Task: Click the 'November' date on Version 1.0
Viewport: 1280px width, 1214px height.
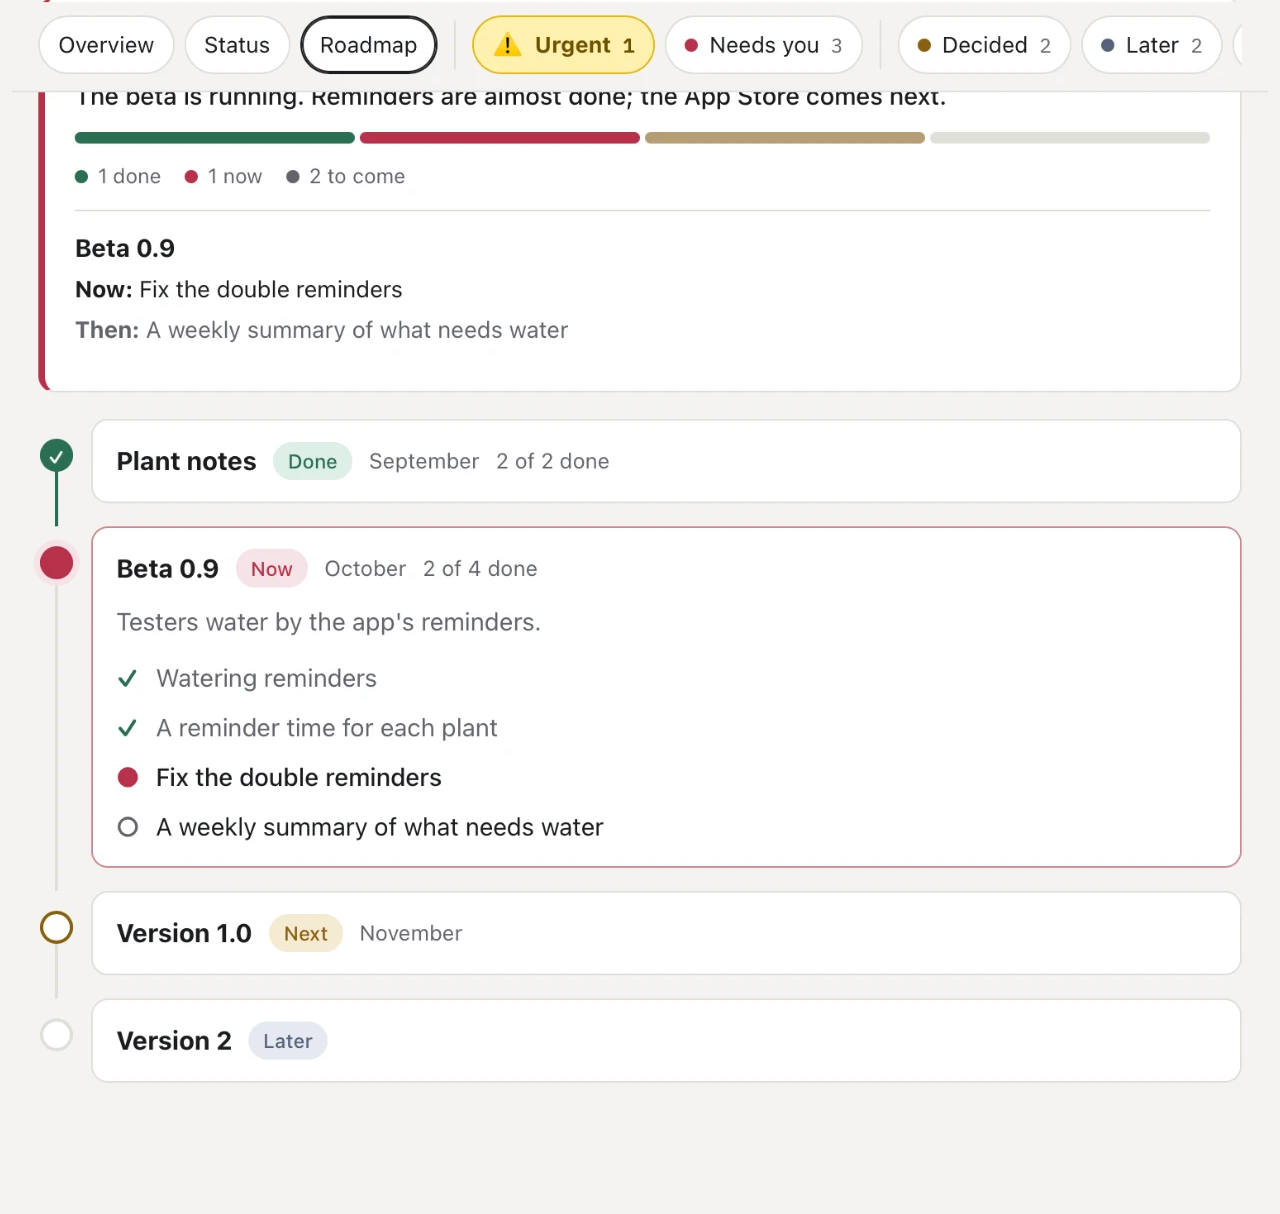Action: [x=411, y=933]
